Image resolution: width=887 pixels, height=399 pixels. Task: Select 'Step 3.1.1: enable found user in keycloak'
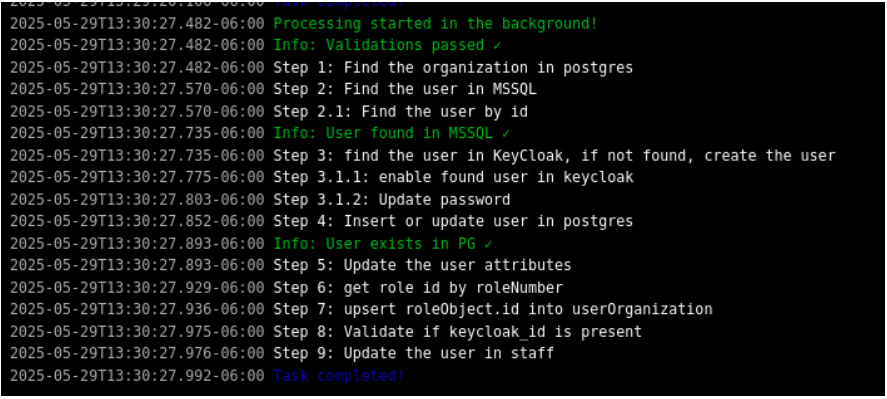click(x=453, y=178)
